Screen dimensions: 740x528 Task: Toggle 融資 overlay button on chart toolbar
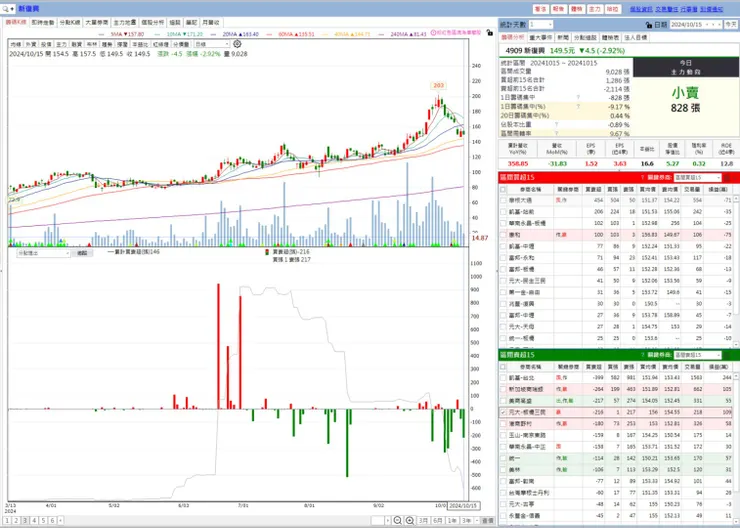pyautogui.click(x=76, y=44)
